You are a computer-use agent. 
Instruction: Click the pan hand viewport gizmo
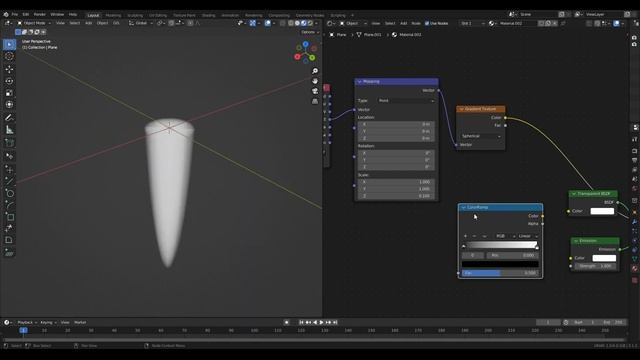coord(315,81)
